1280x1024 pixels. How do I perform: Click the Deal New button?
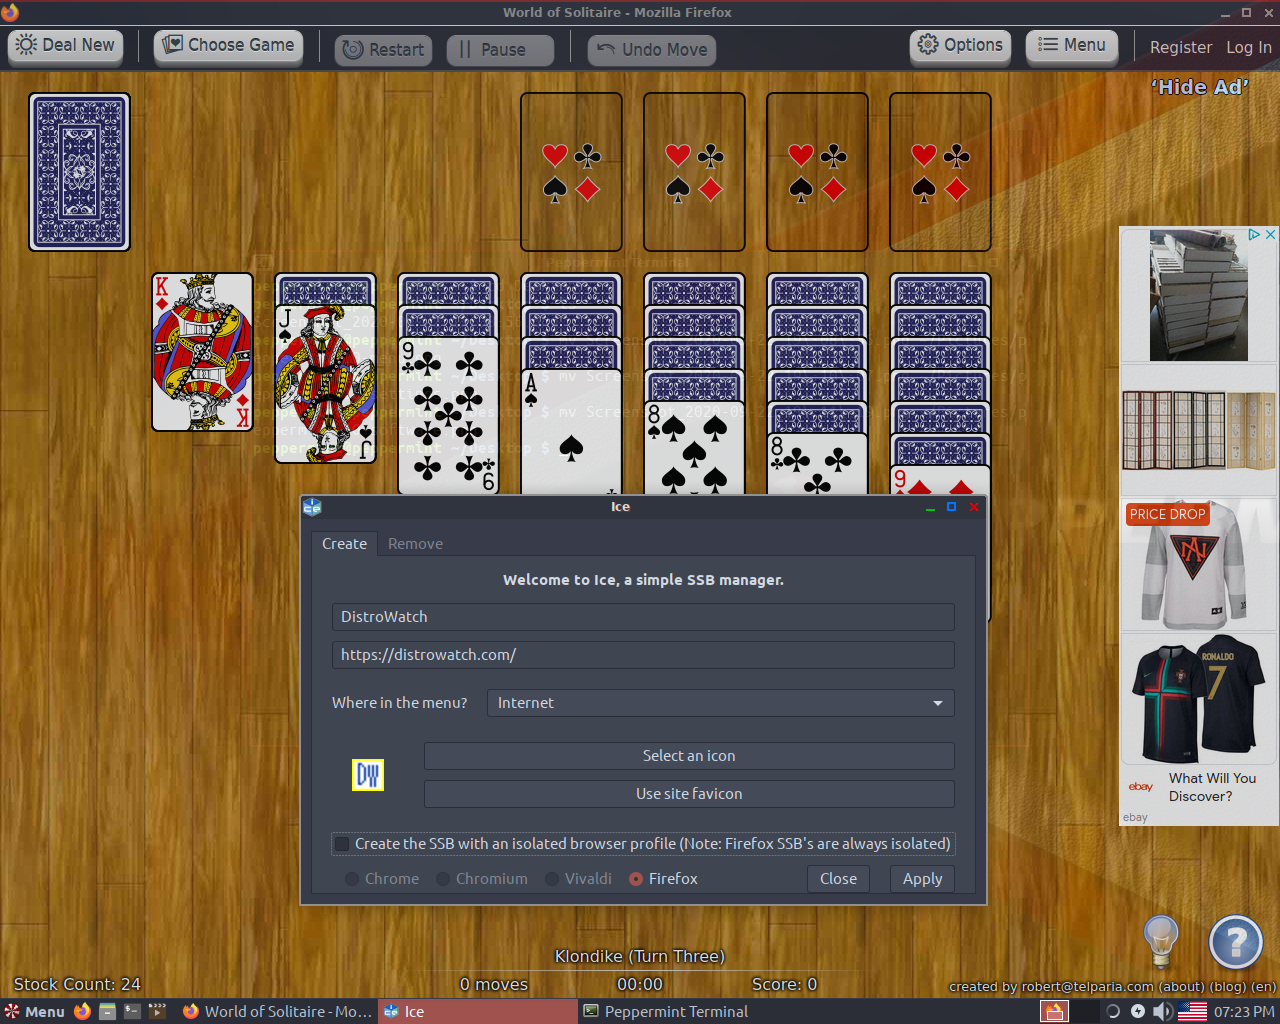coord(65,46)
